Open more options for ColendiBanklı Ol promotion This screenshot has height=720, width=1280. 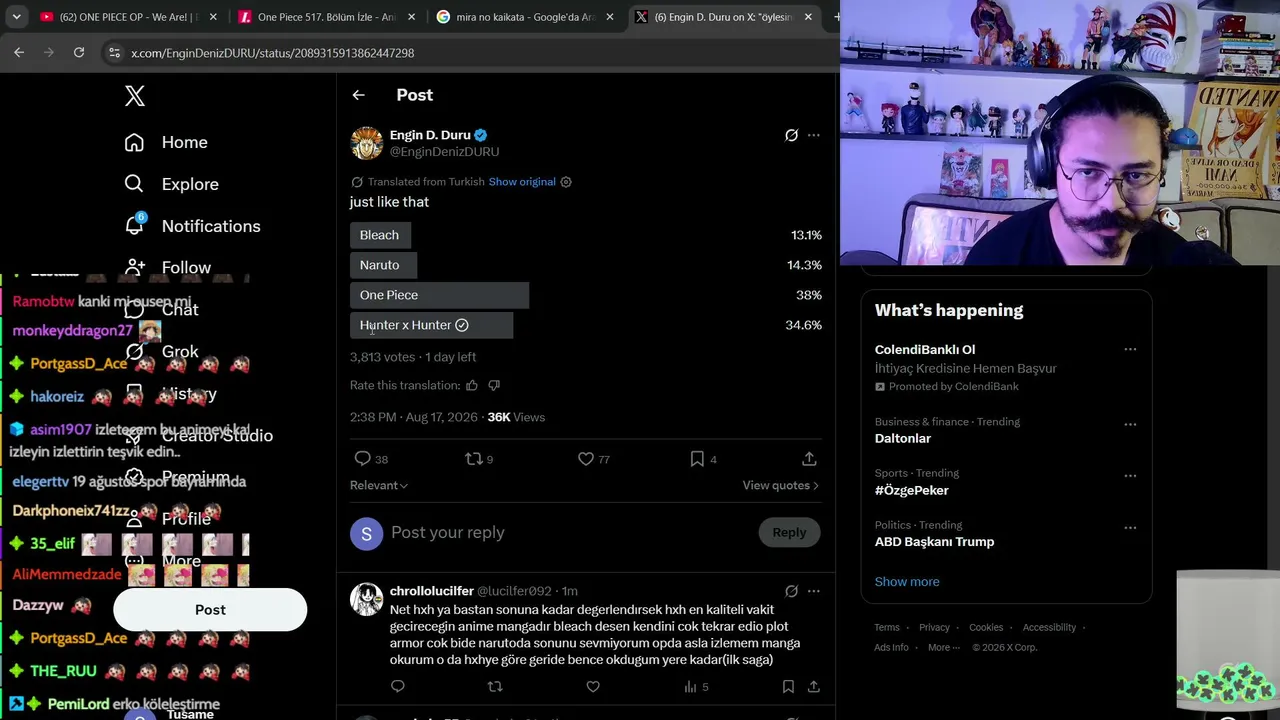click(x=1130, y=349)
